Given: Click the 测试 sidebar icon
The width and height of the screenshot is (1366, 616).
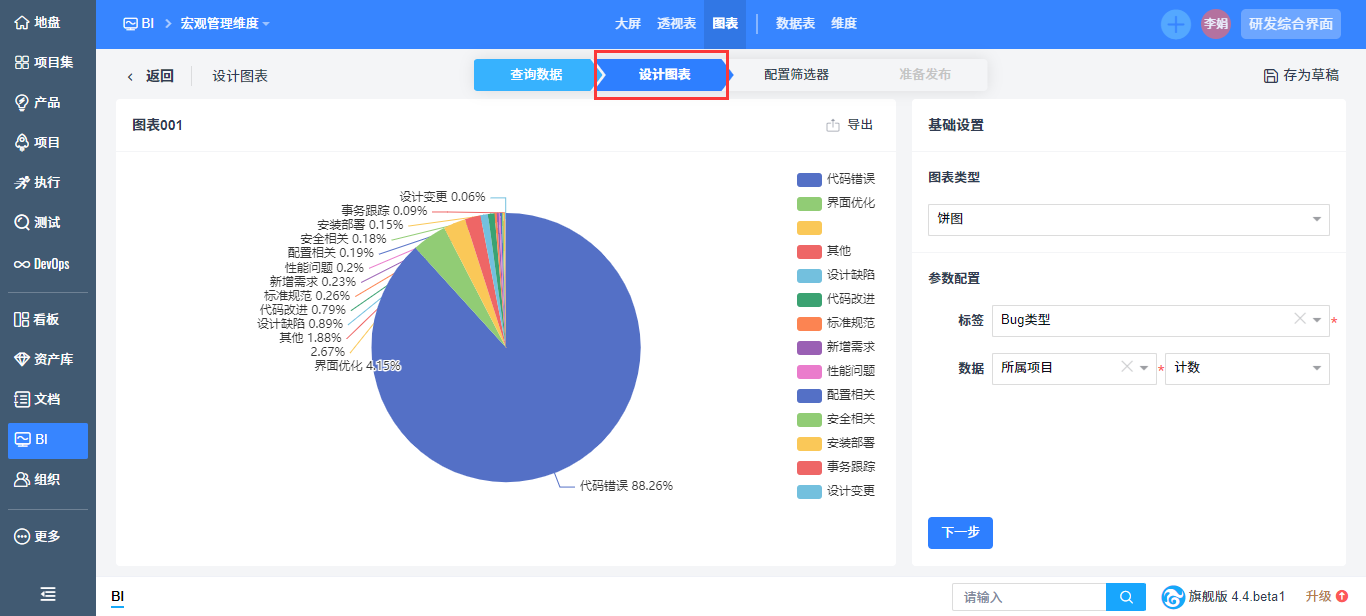Looking at the screenshot, I should (22, 222).
